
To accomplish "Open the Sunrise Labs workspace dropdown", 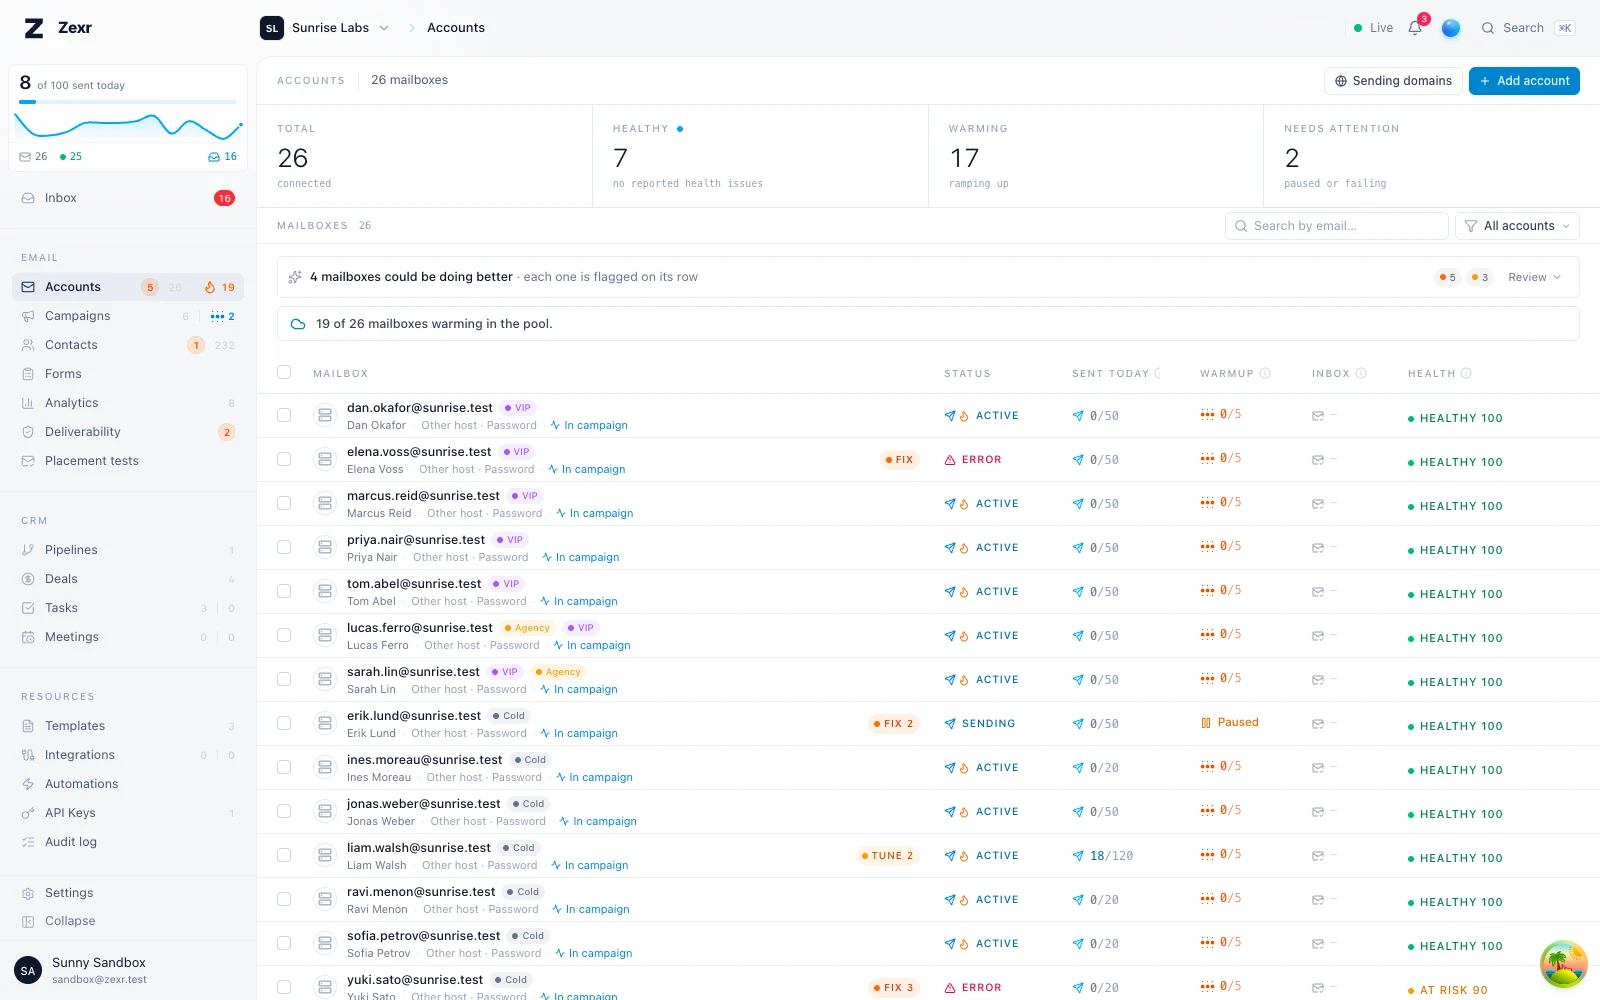I will 326,28.
